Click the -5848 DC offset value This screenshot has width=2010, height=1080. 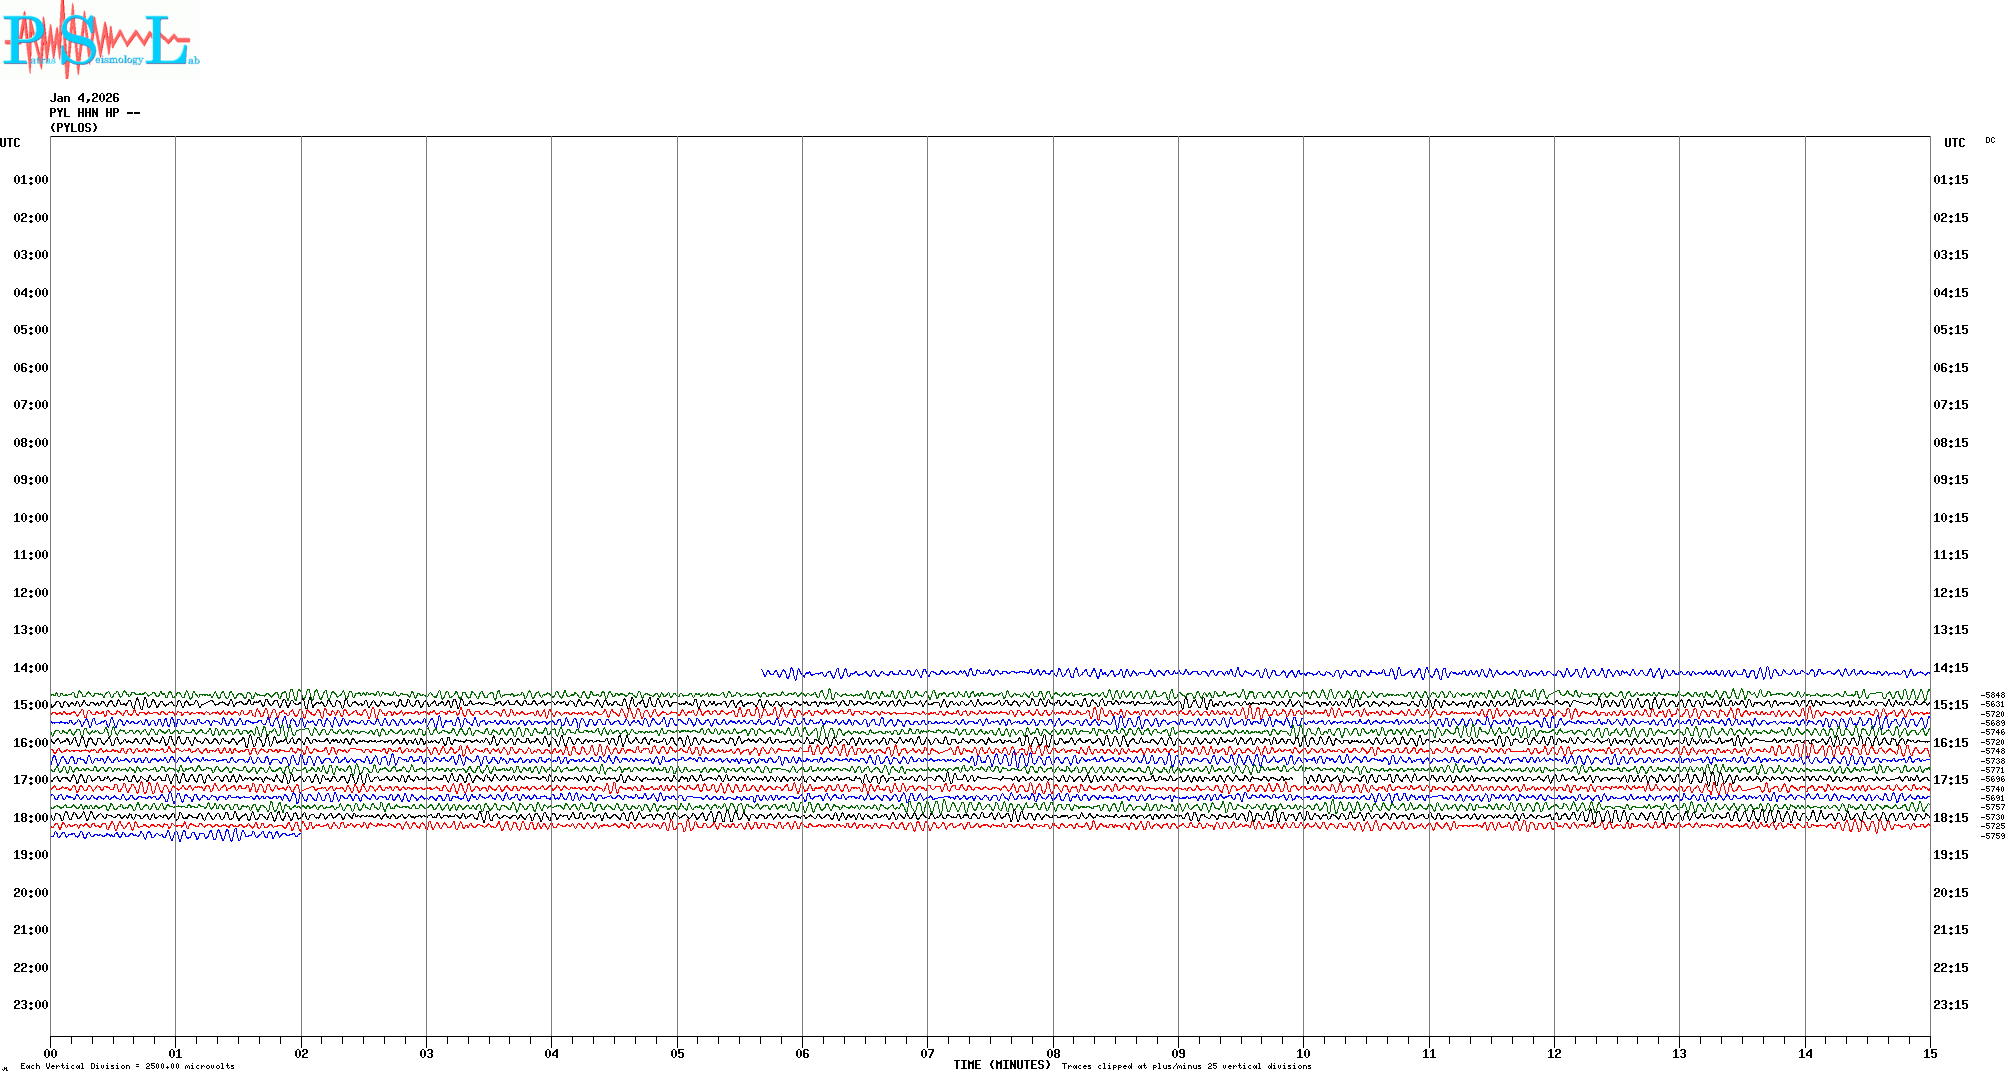[x=1994, y=695]
